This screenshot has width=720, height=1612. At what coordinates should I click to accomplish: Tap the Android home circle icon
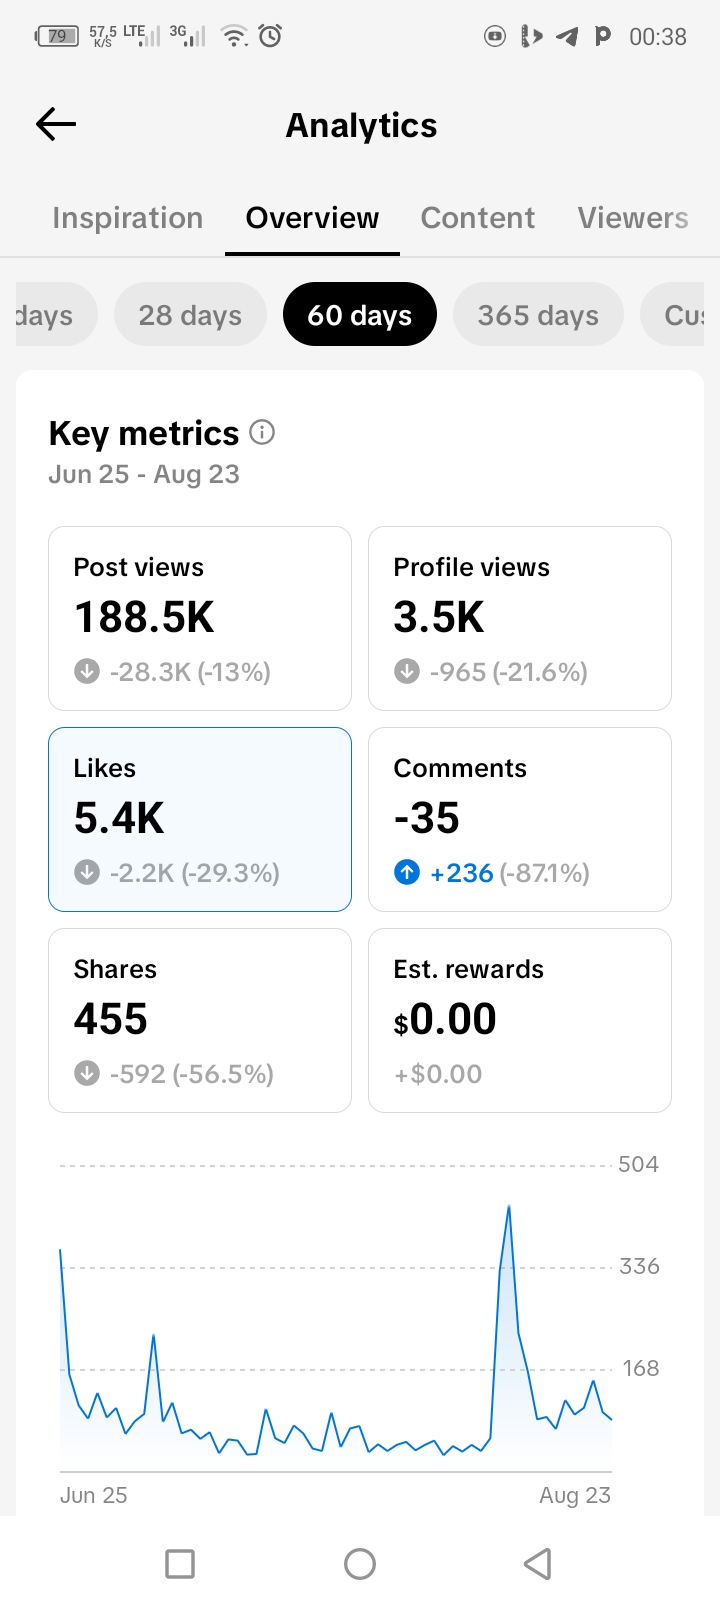pos(360,1563)
